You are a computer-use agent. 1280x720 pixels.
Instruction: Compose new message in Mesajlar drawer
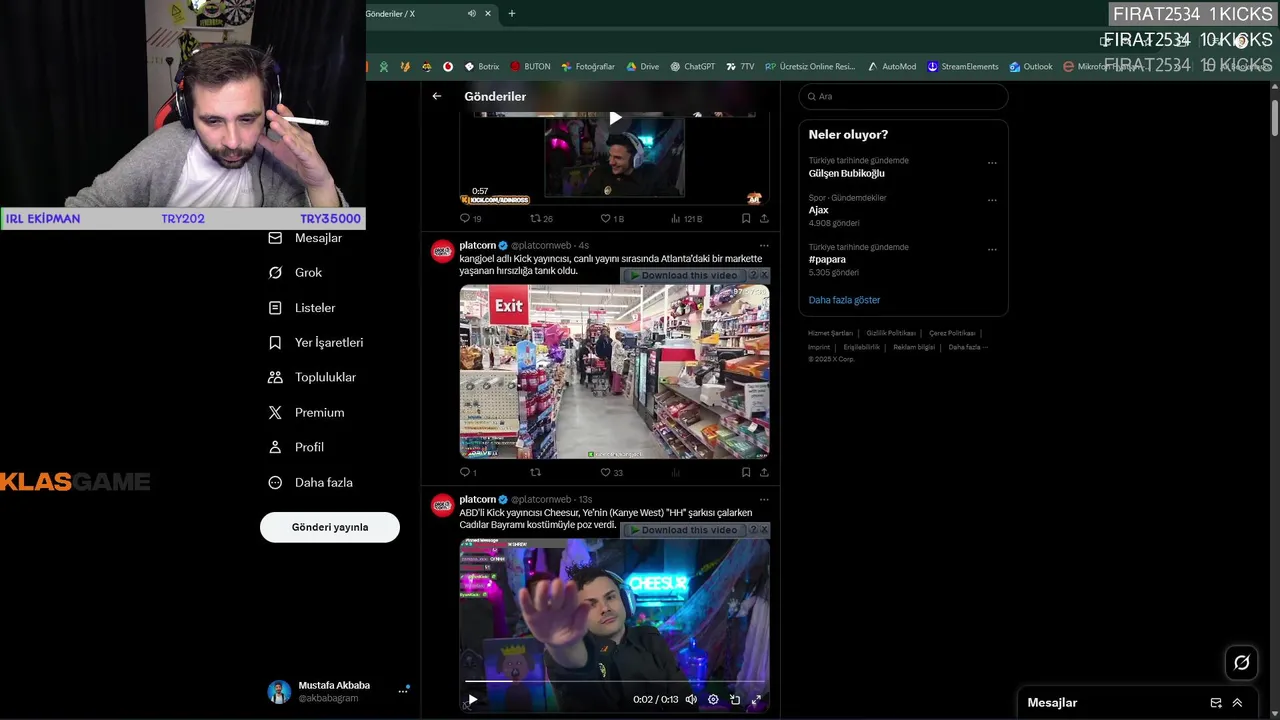(x=1216, y=703)
